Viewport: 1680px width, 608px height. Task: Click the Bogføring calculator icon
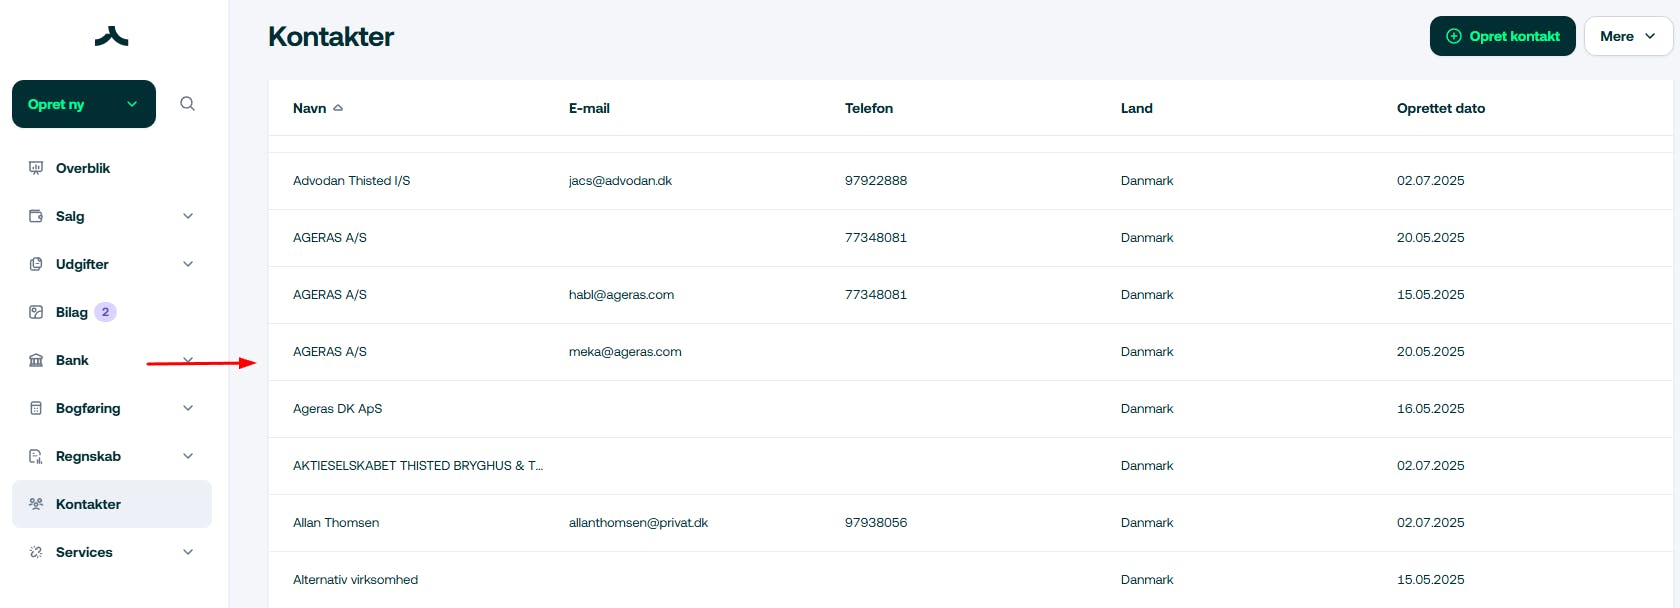point(36,408)
